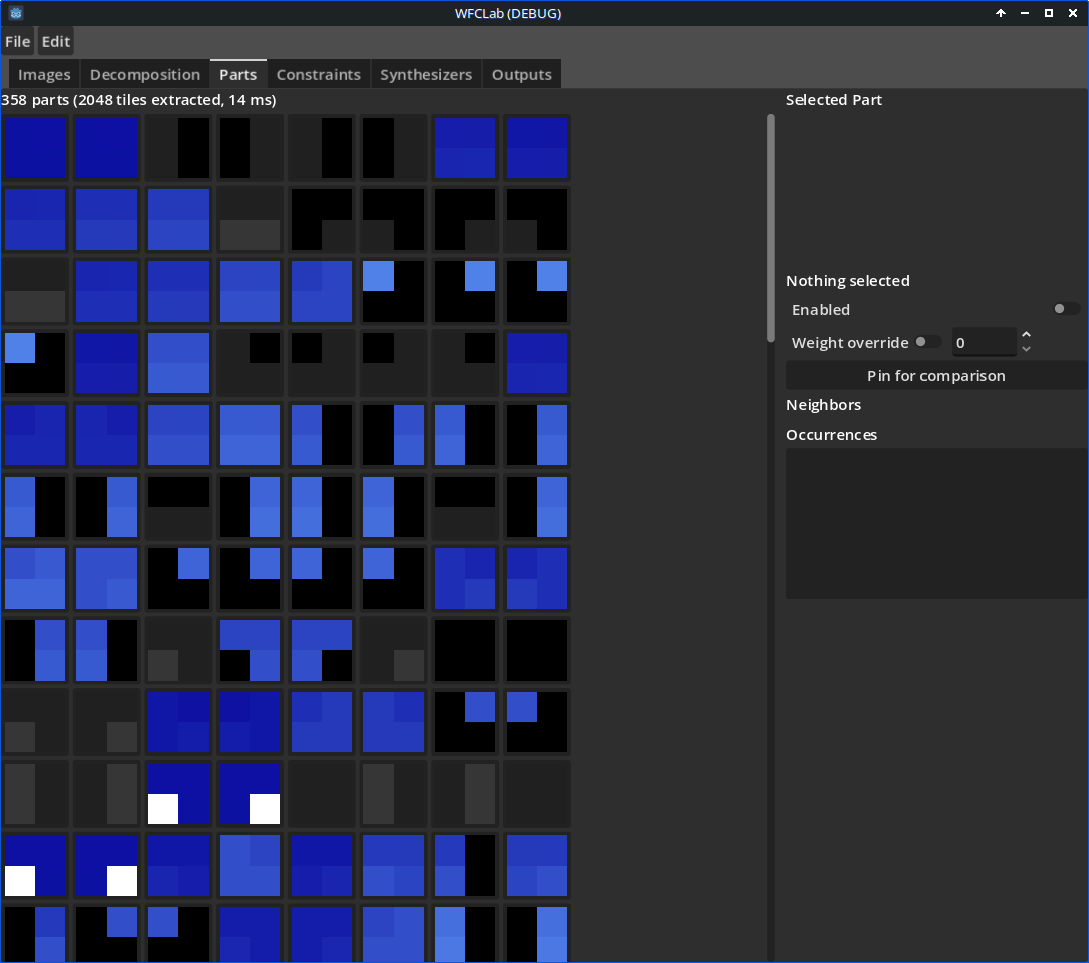Minimize the WFCLab window

point(1024,13)
